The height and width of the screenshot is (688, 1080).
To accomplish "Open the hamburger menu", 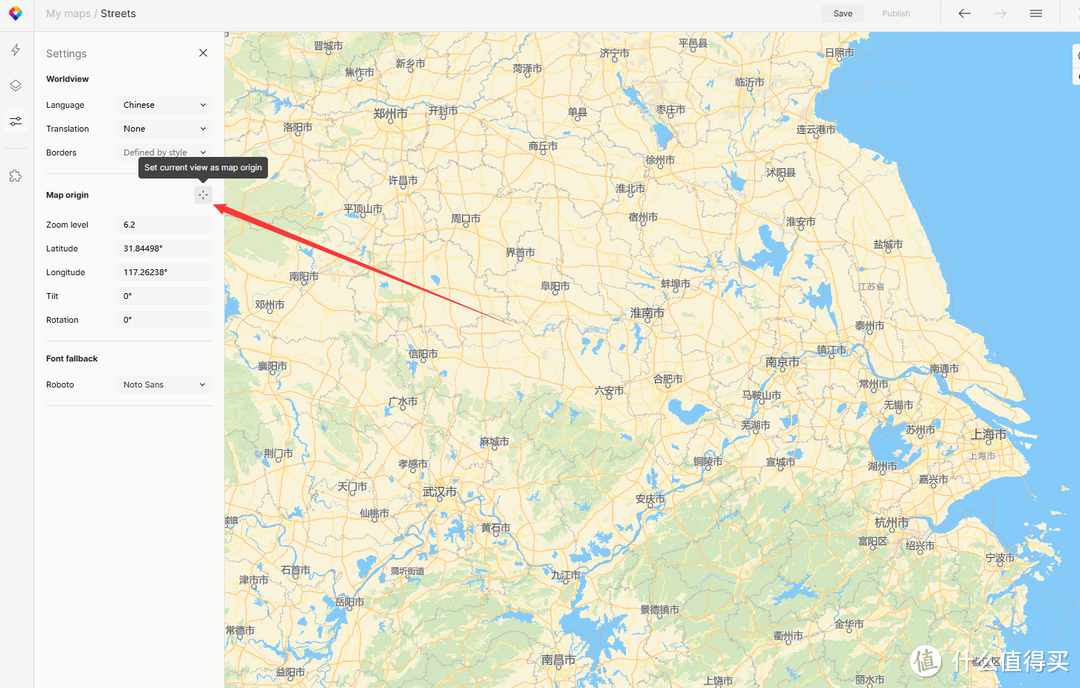I will point(1036,13).
